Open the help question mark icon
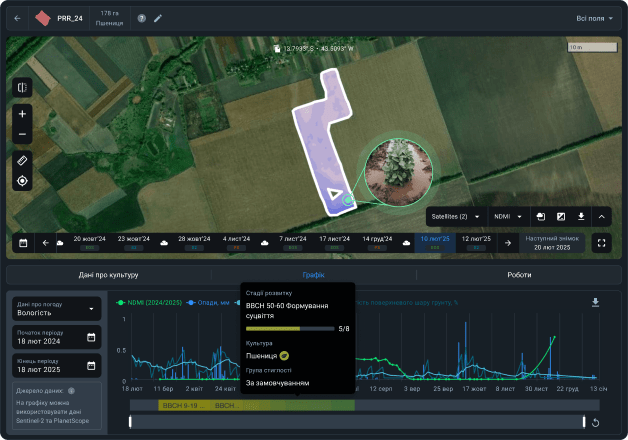Viewport: 628px width, 440px height. (x=141, y=18)
